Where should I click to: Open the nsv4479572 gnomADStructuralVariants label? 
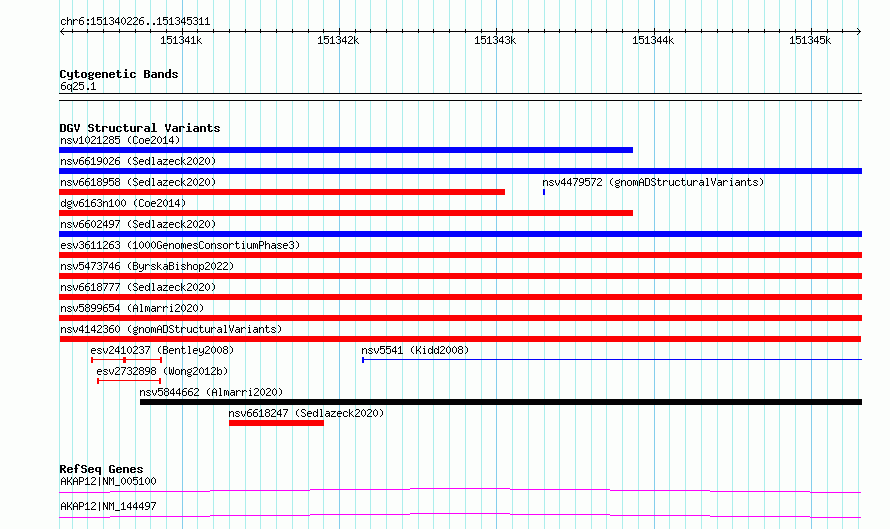(653, 182)
